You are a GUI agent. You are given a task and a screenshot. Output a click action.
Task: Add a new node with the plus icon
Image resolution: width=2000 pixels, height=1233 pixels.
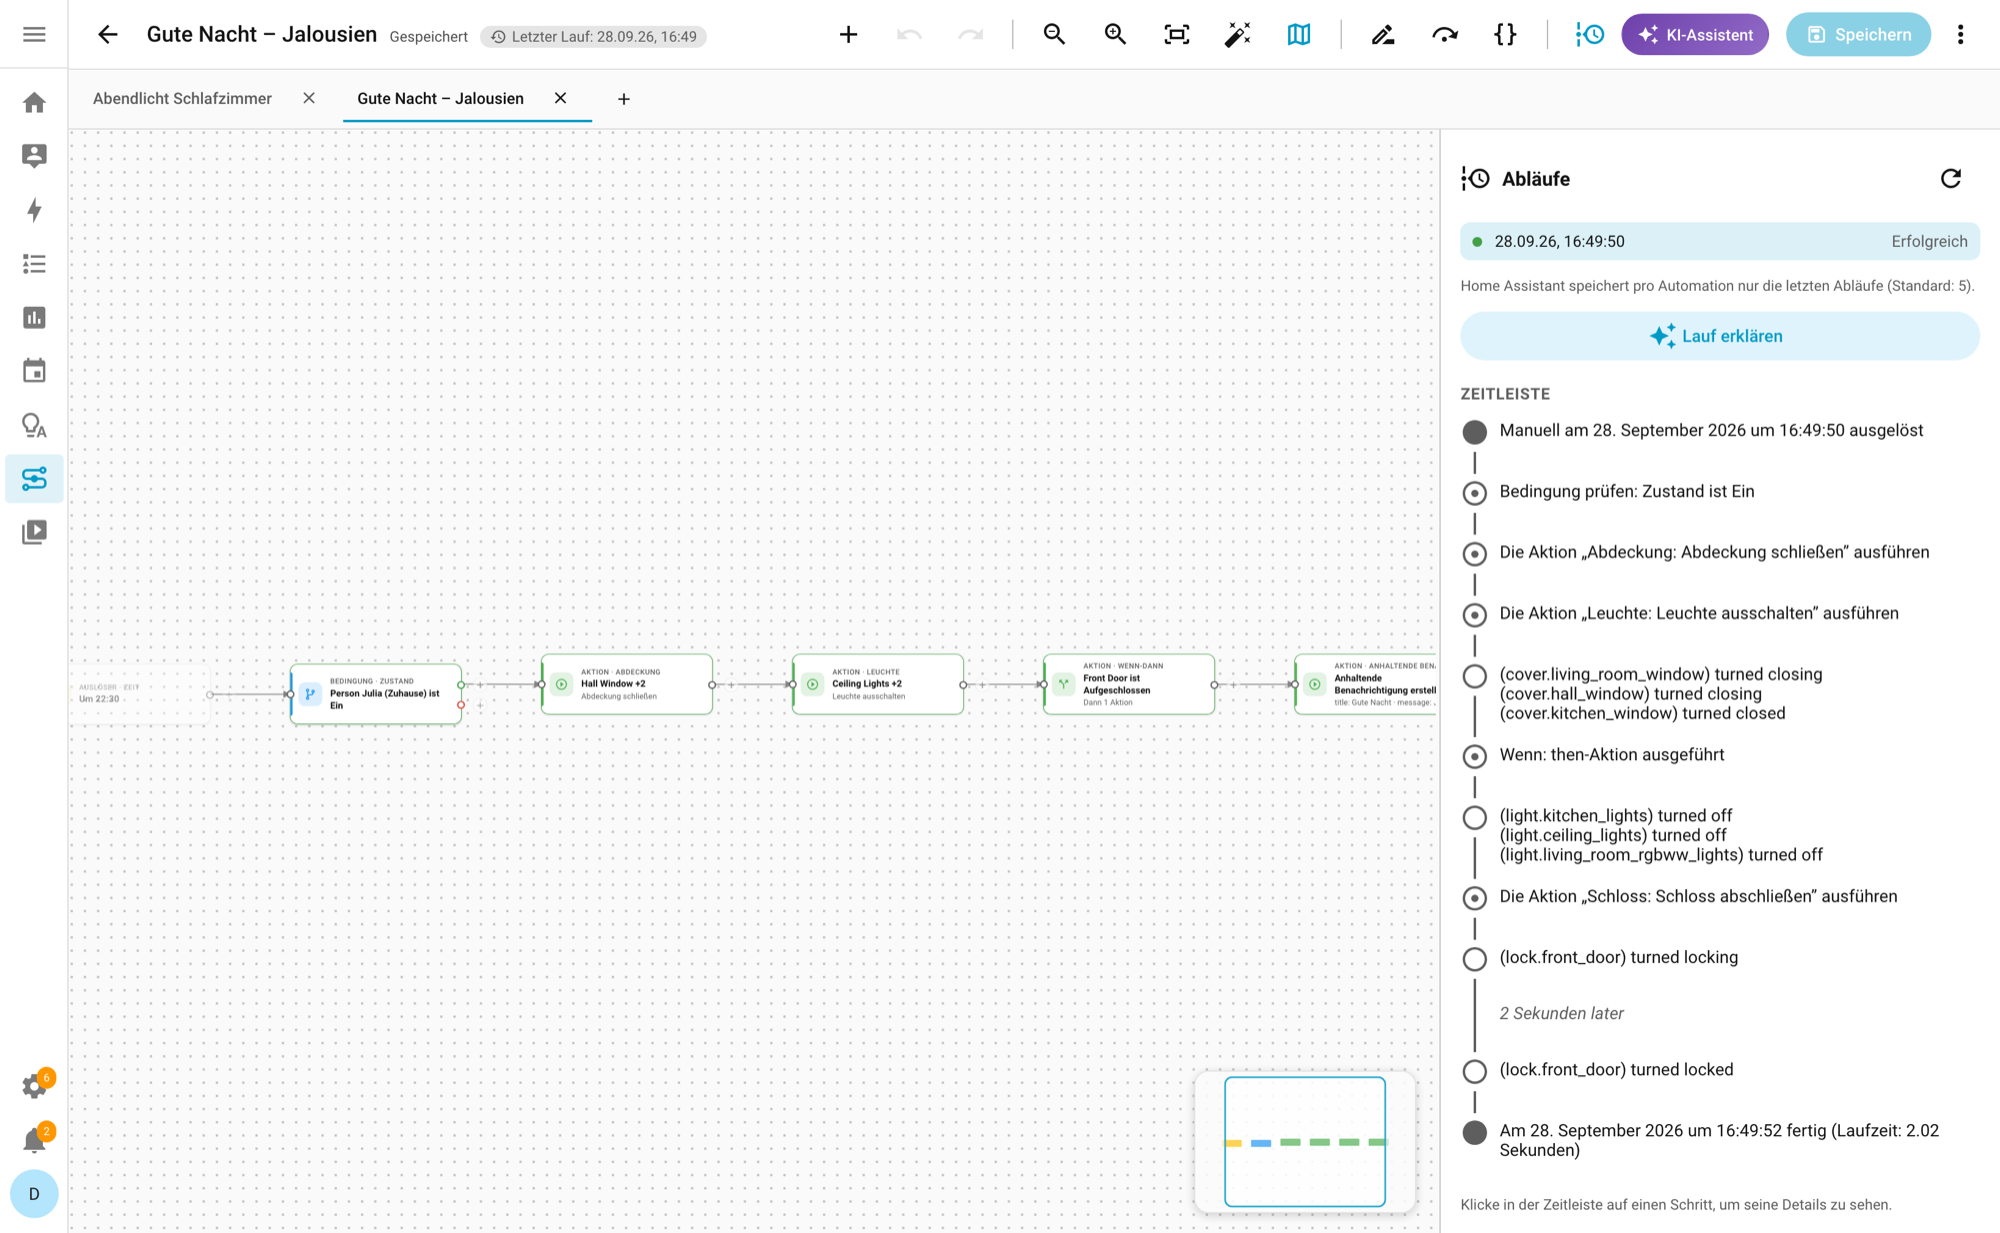848,34
